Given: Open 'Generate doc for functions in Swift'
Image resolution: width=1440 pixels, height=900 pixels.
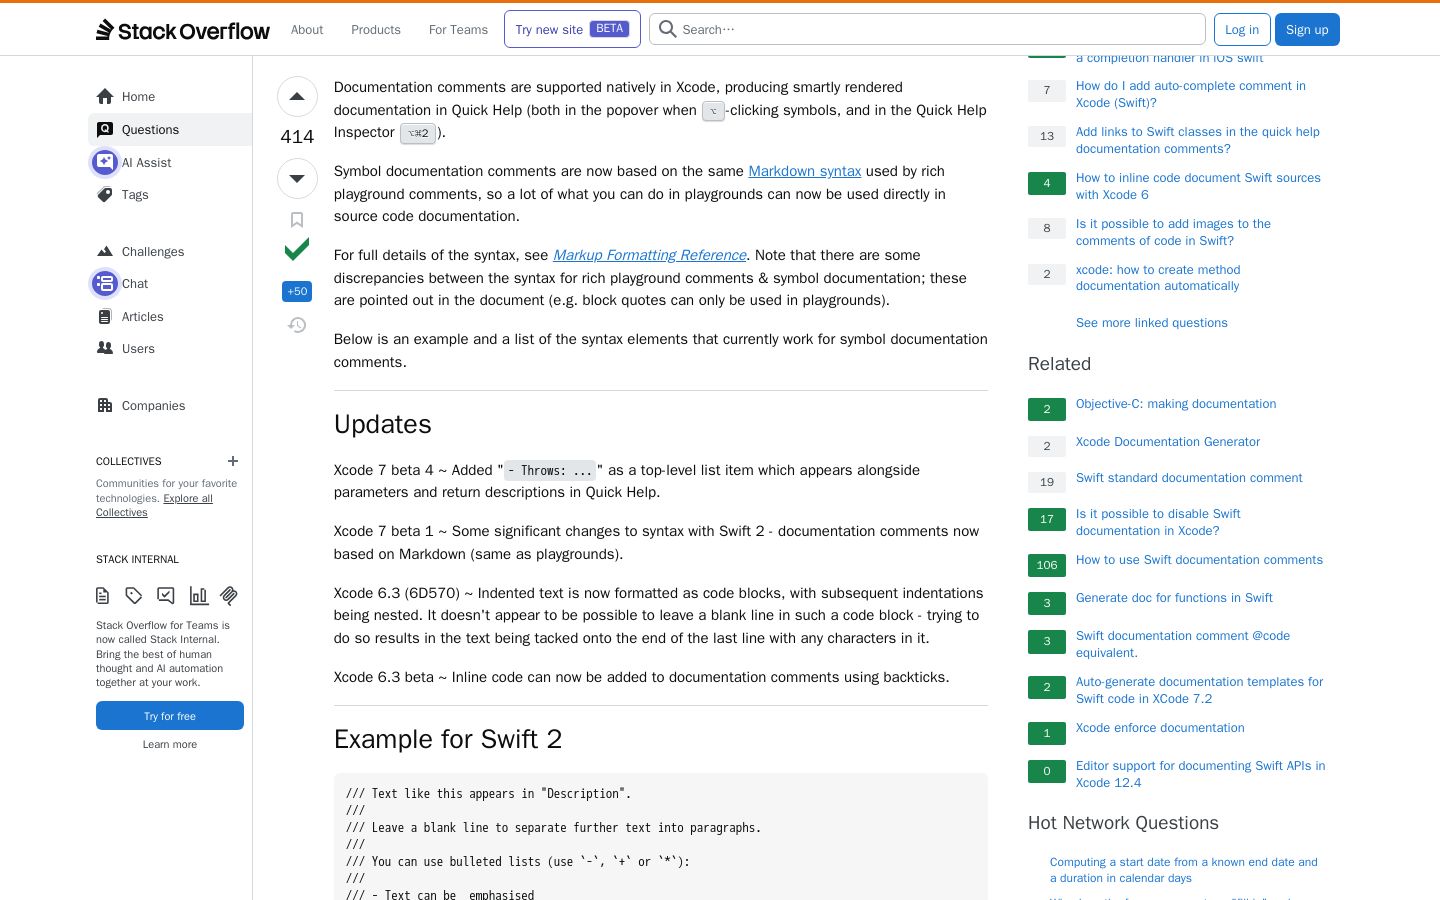Looking at the screenshot, I should (1174, 598).
